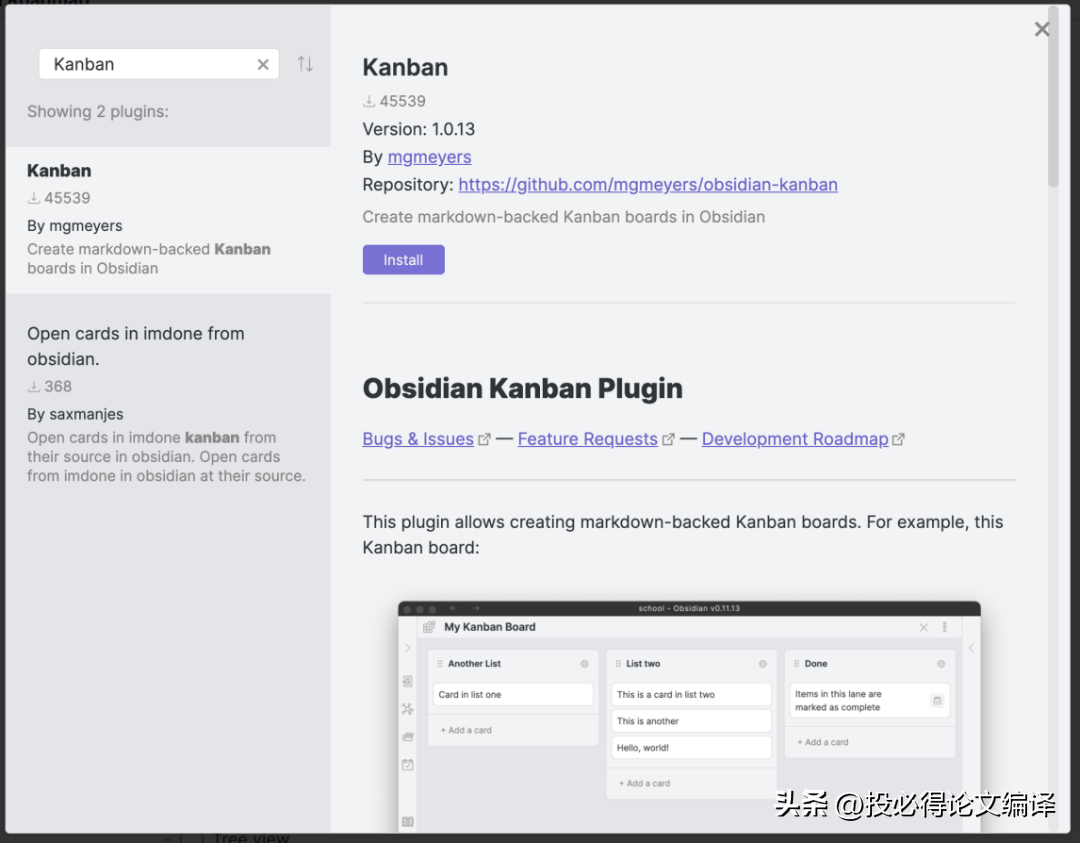The height and width of the screenshot is (843, 1080).
Task: Close the community plugins dialog
Action: [x=1041, y=29]
